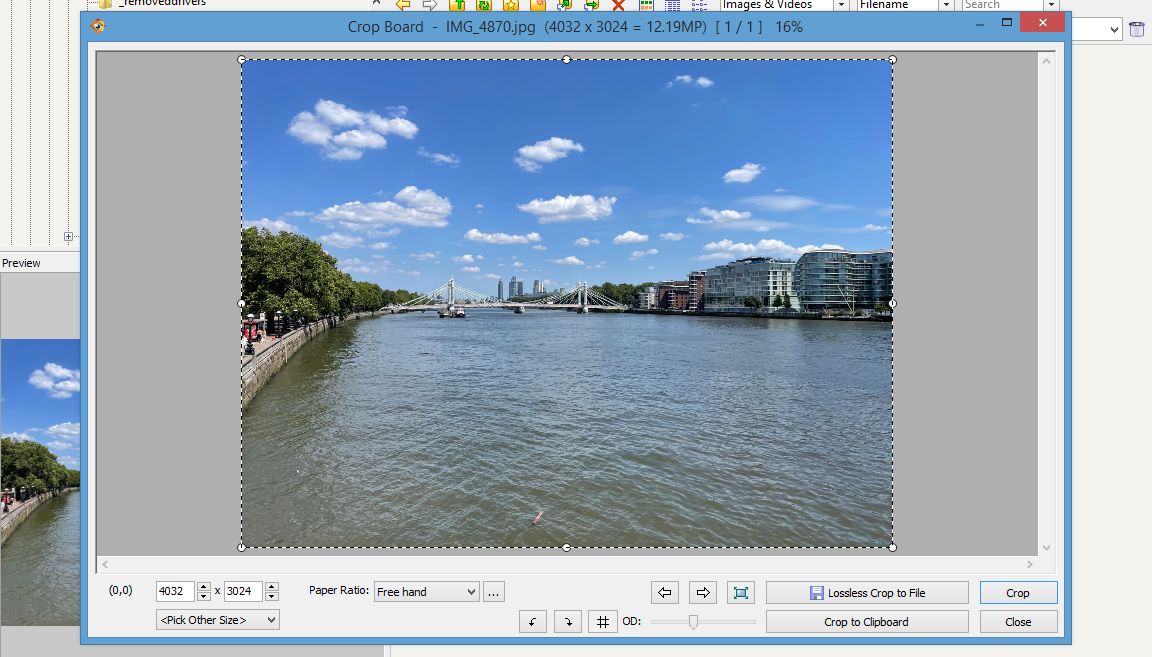The image size is (1152, 657).
Task: Click the bottom-right crop handle
Action: pyautogui.click(x=893, y=548)
